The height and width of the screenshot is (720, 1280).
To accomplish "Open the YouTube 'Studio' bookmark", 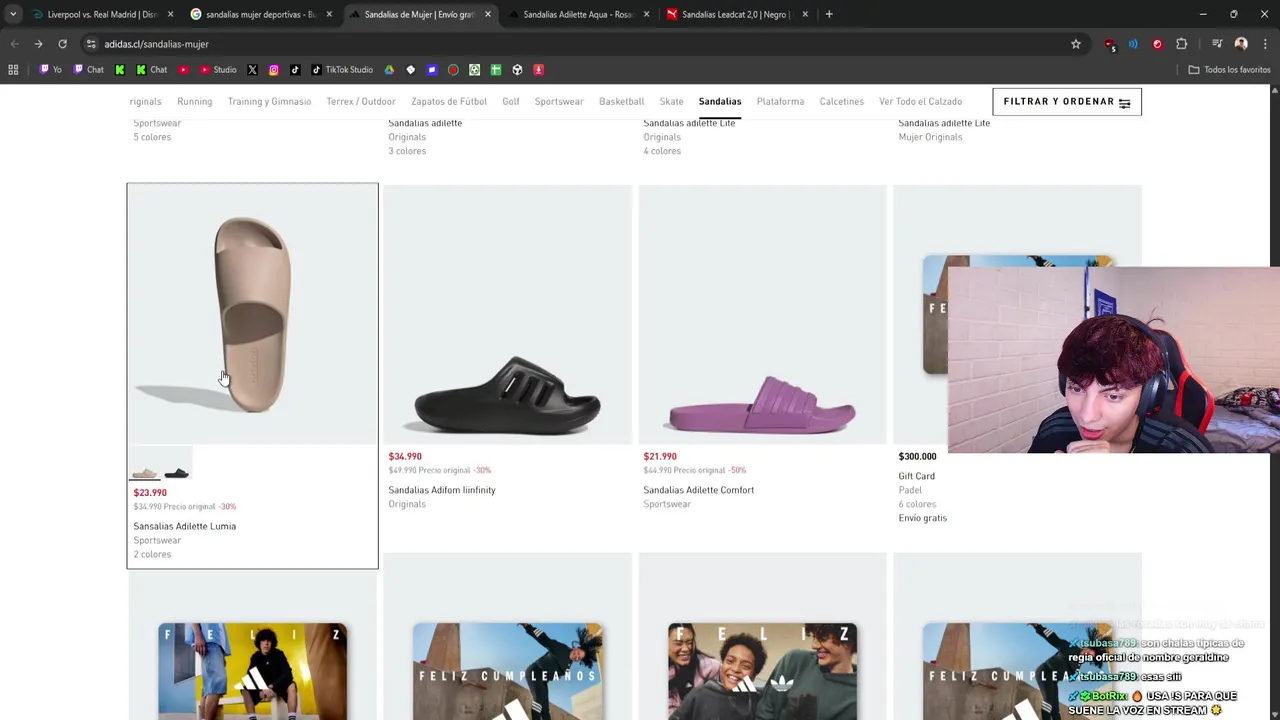I will [x=218, y=70].
